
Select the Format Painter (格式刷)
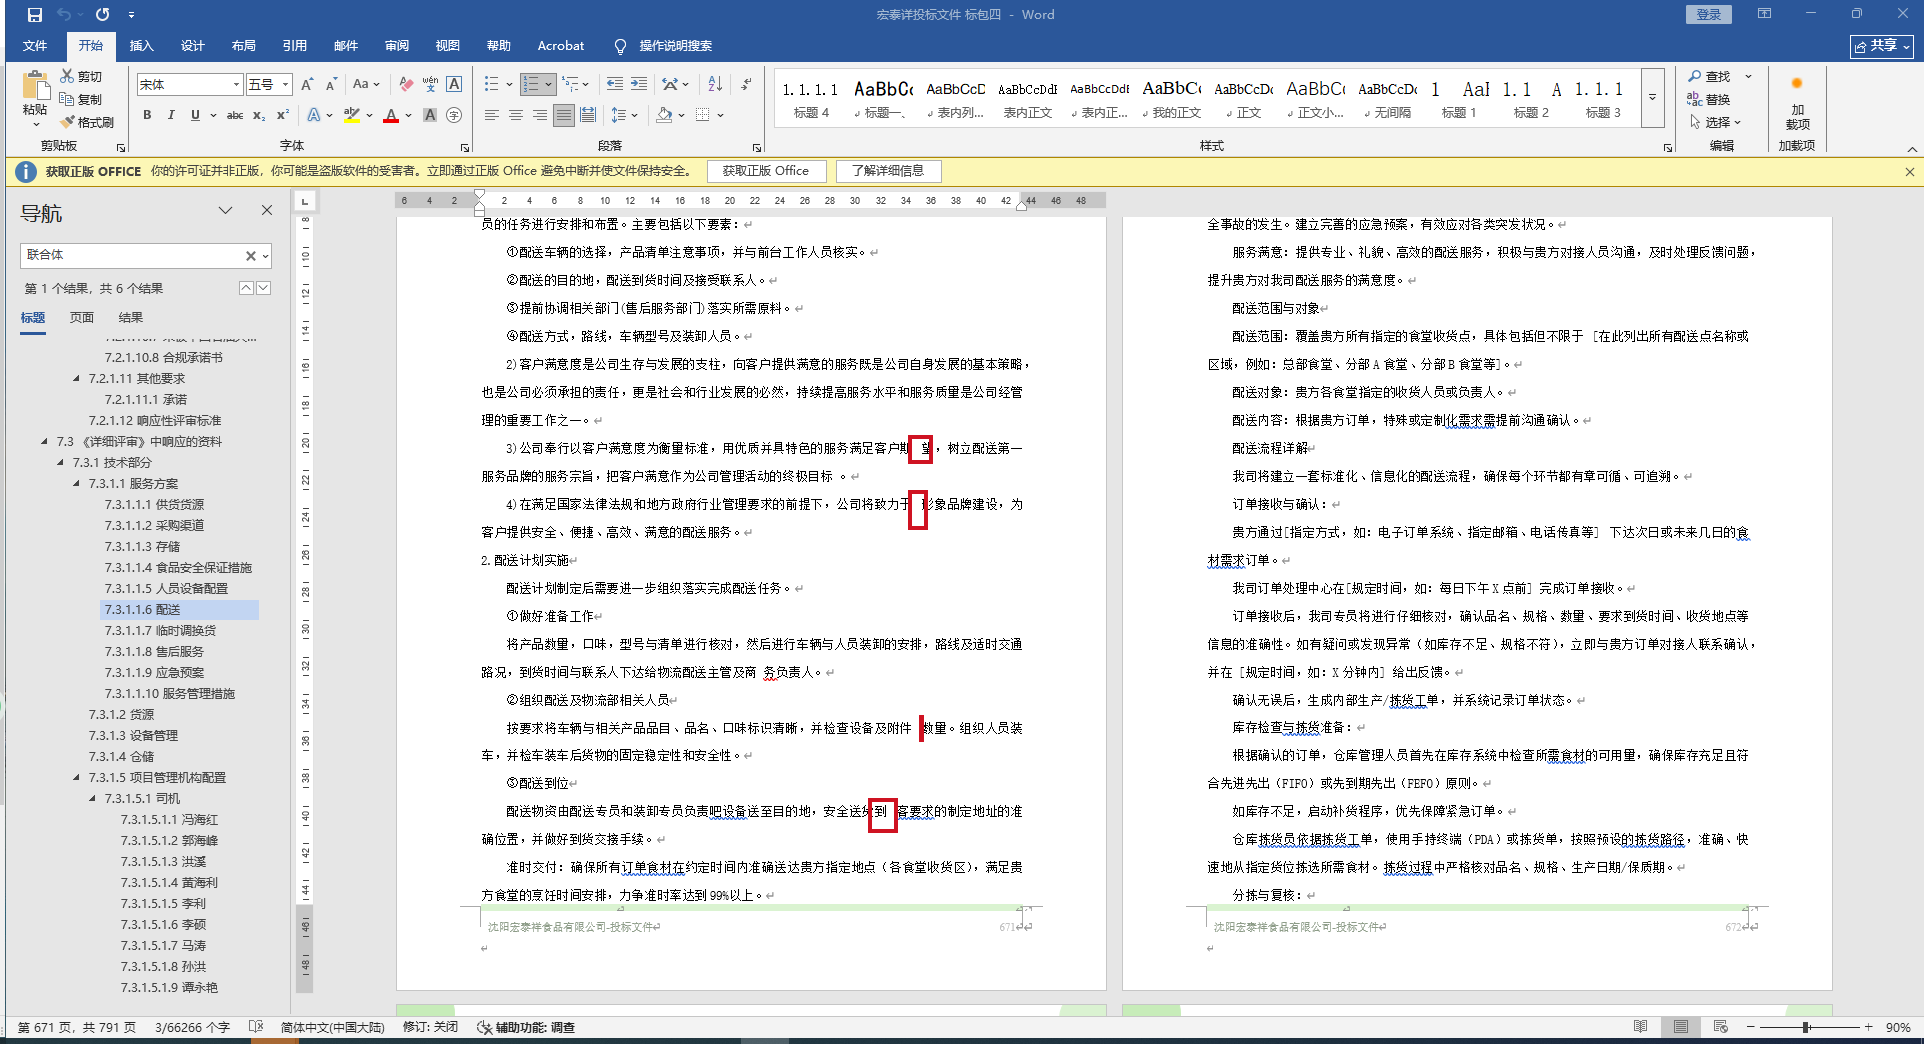pyautogui.click(x=86, y=122)
